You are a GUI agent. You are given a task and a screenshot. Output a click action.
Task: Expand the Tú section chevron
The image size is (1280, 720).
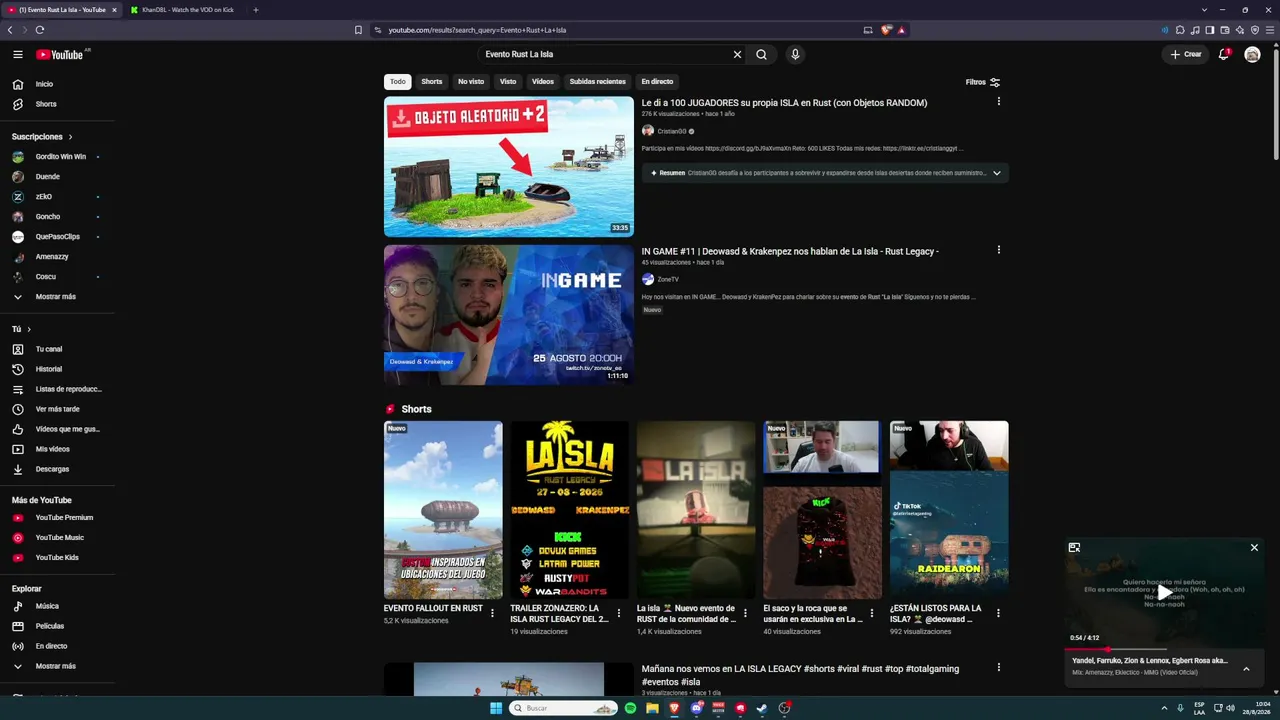point(29,329)
